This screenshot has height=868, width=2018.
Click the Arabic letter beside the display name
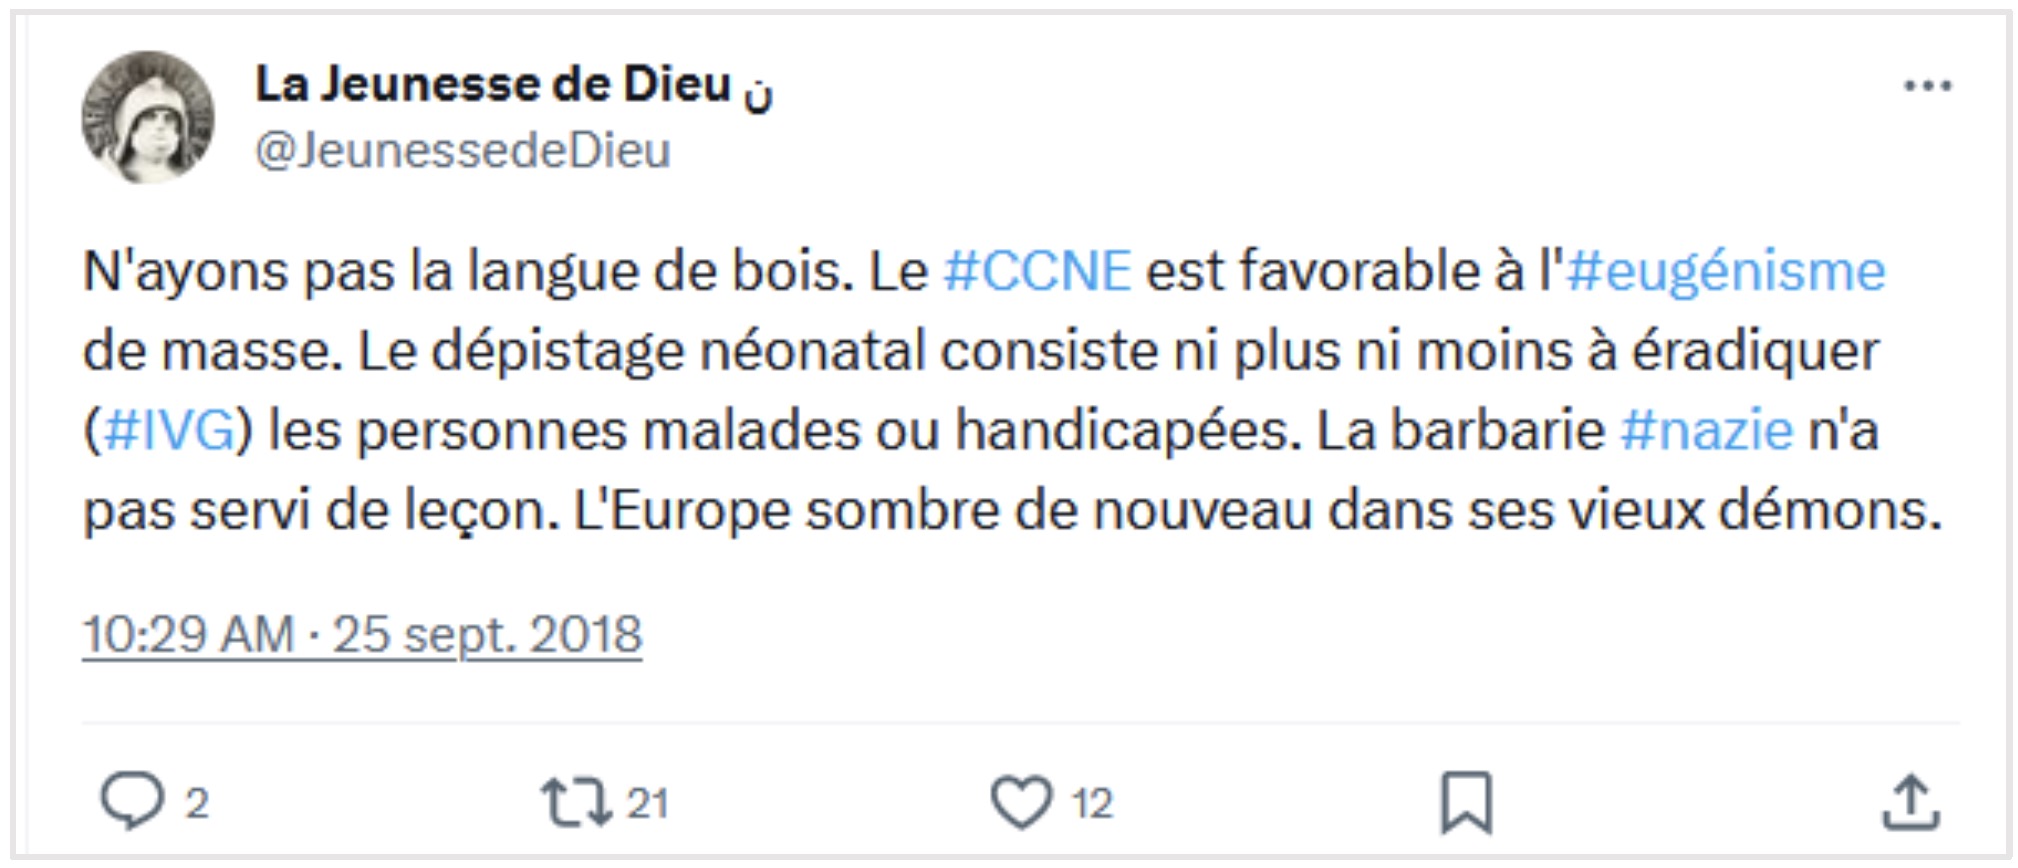[758, 92]
